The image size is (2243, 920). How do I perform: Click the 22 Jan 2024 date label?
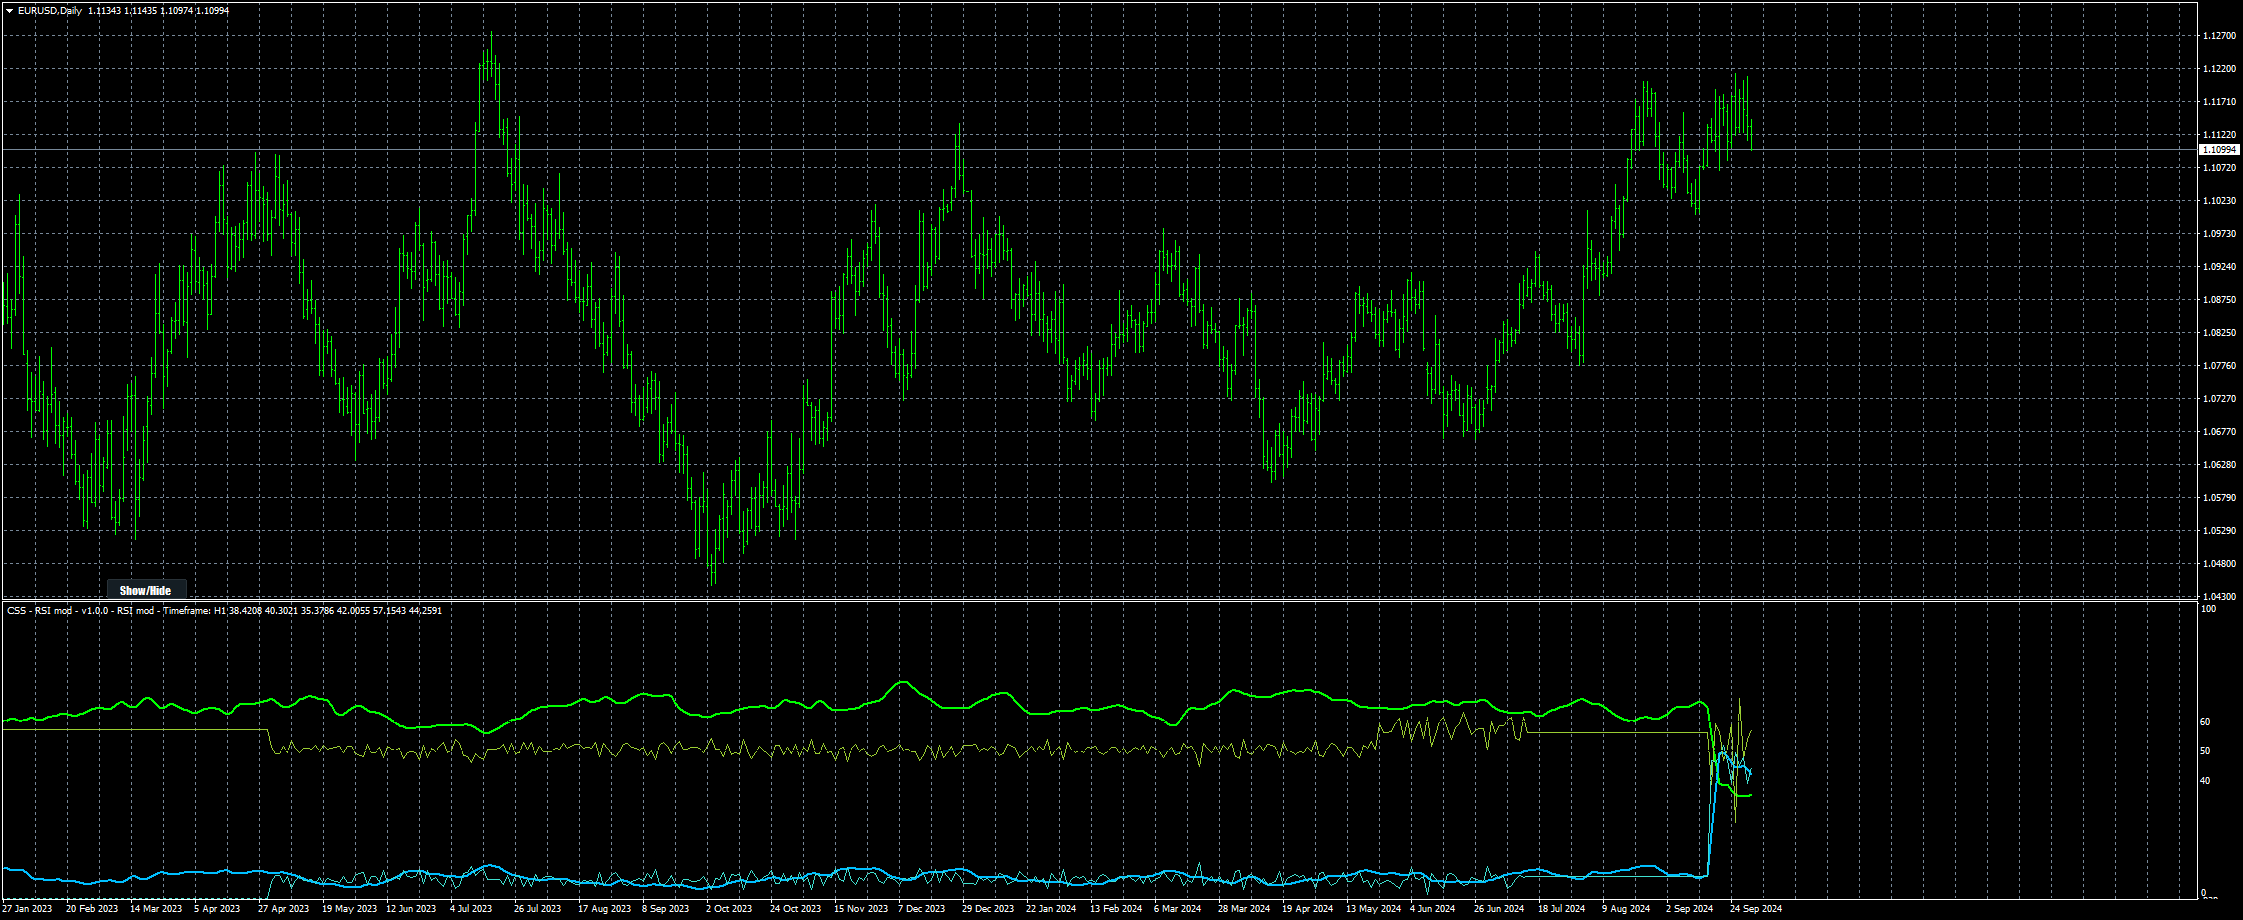(x=1051, y=909)
